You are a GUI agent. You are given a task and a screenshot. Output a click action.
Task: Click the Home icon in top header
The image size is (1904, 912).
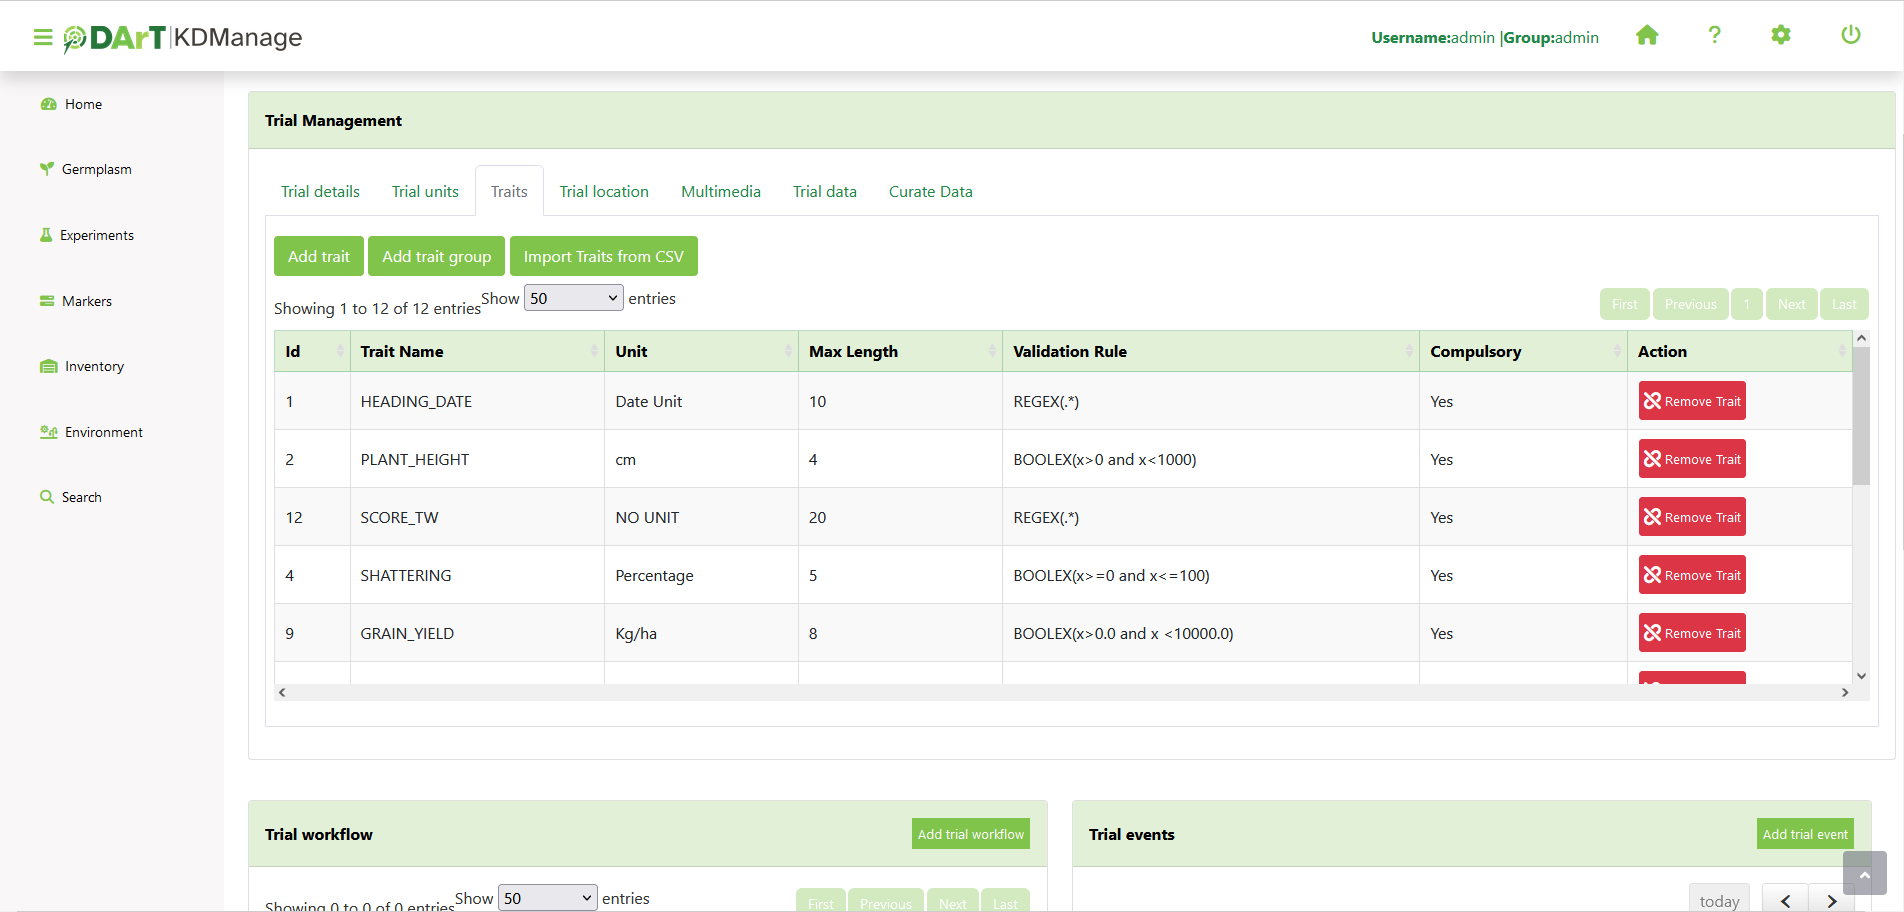[1647, 36]
